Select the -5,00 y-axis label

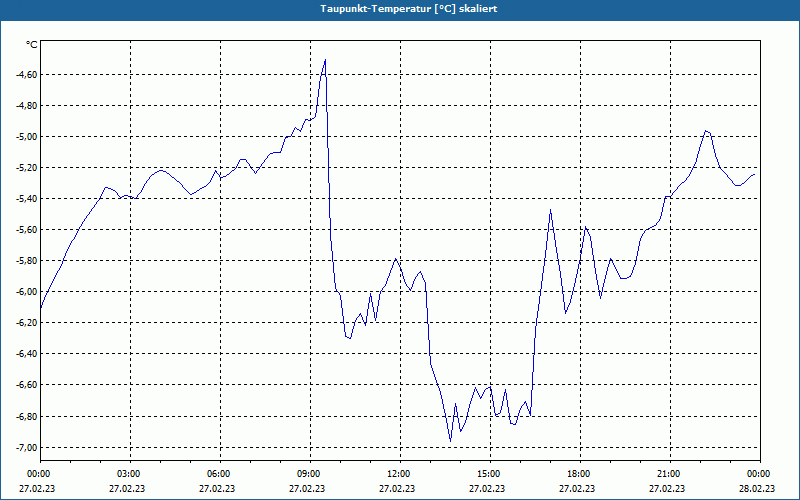(26, 137)
